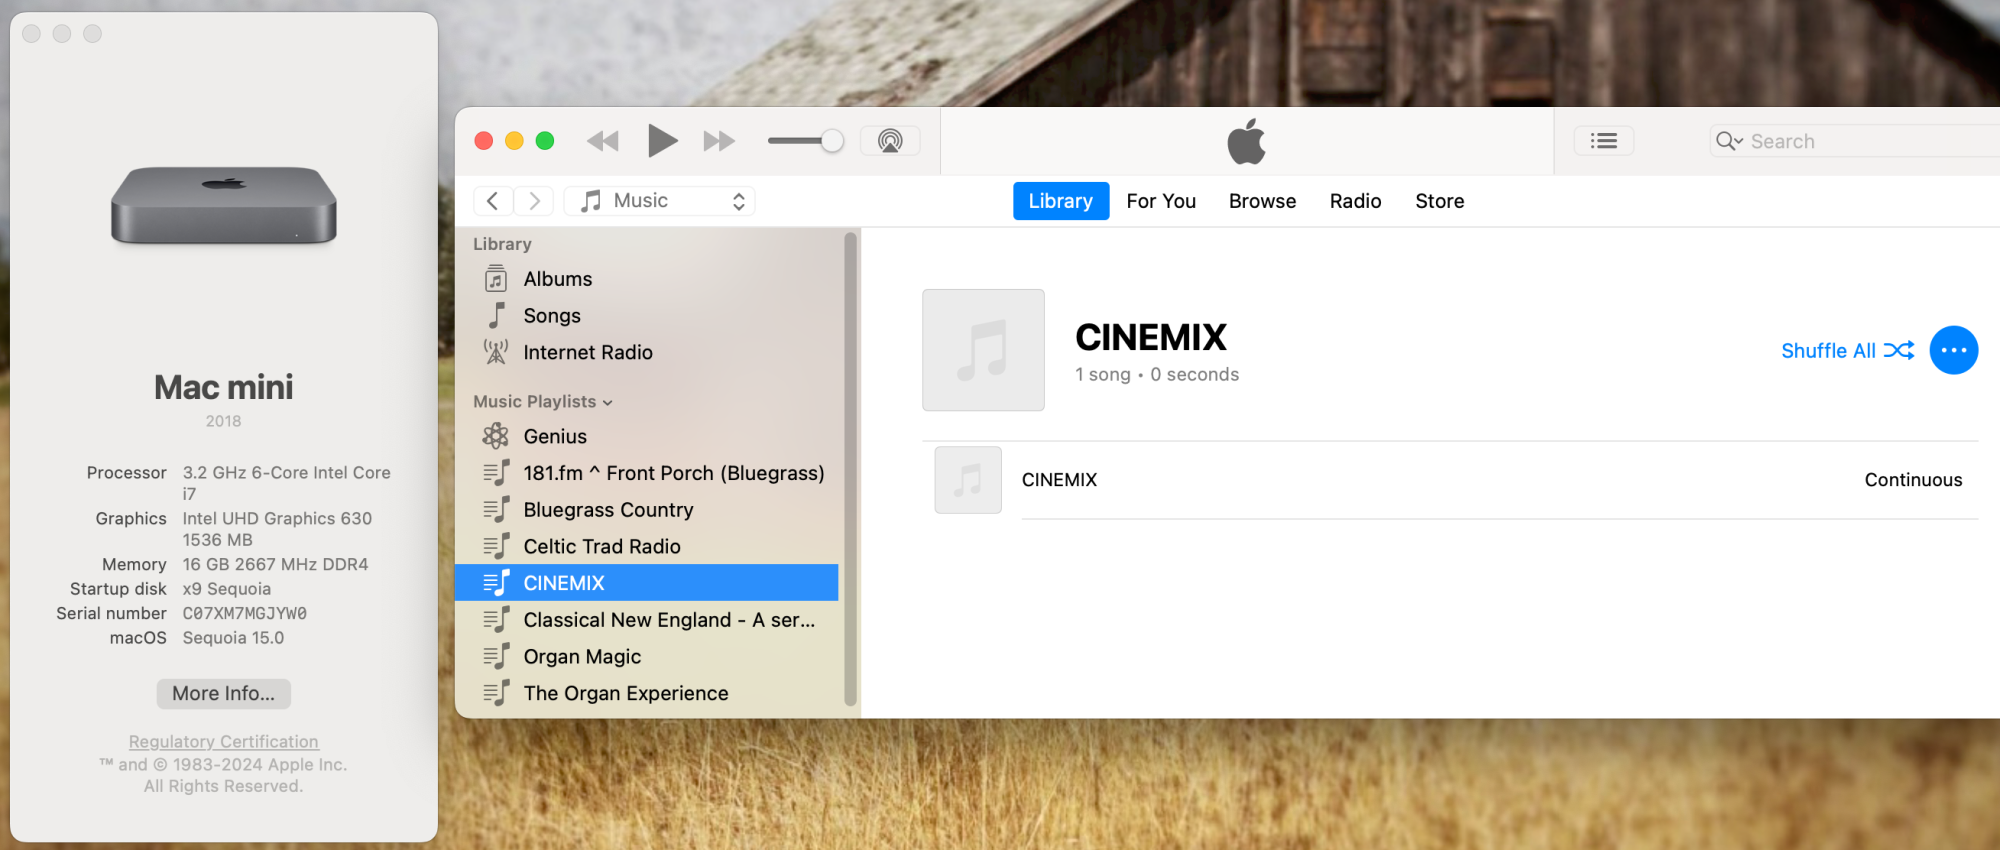The image size is (2000, 850).
Task: Go forward with the right chevron
Action: [x=535, y=201]
